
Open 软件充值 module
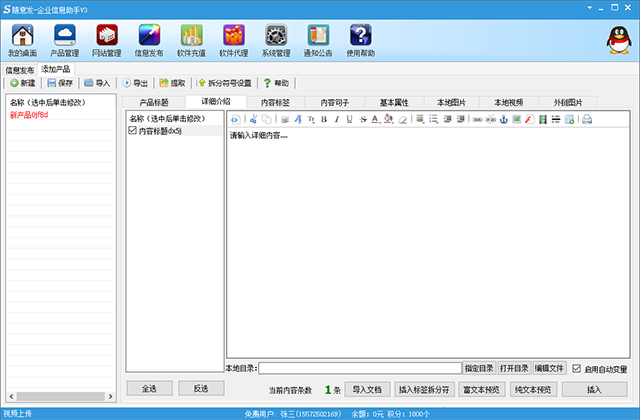coord(191,40)
